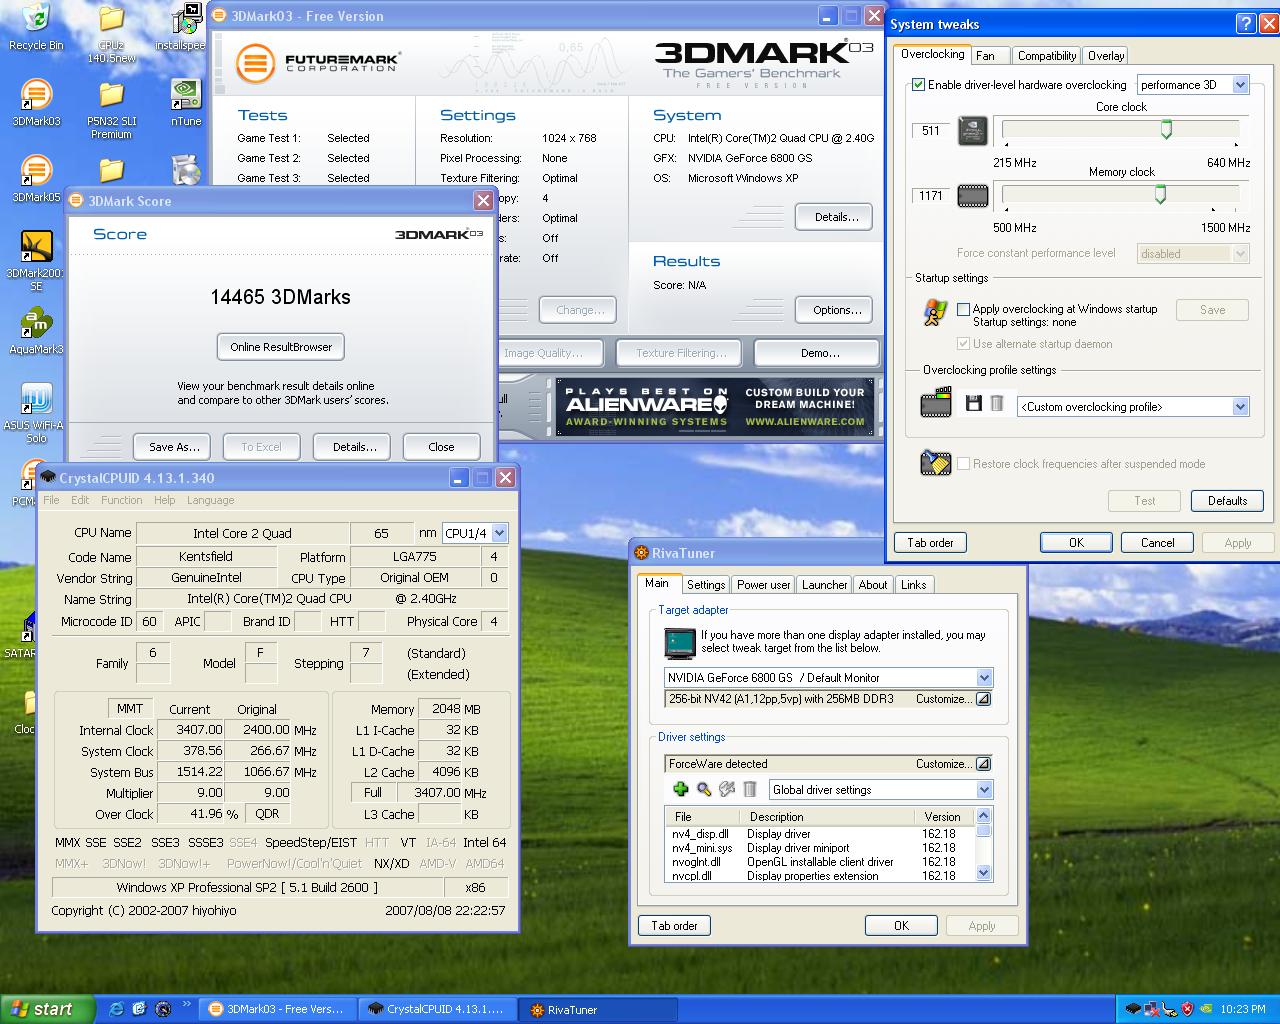Click the trash icon in RivaTuner driver settings

750,790
